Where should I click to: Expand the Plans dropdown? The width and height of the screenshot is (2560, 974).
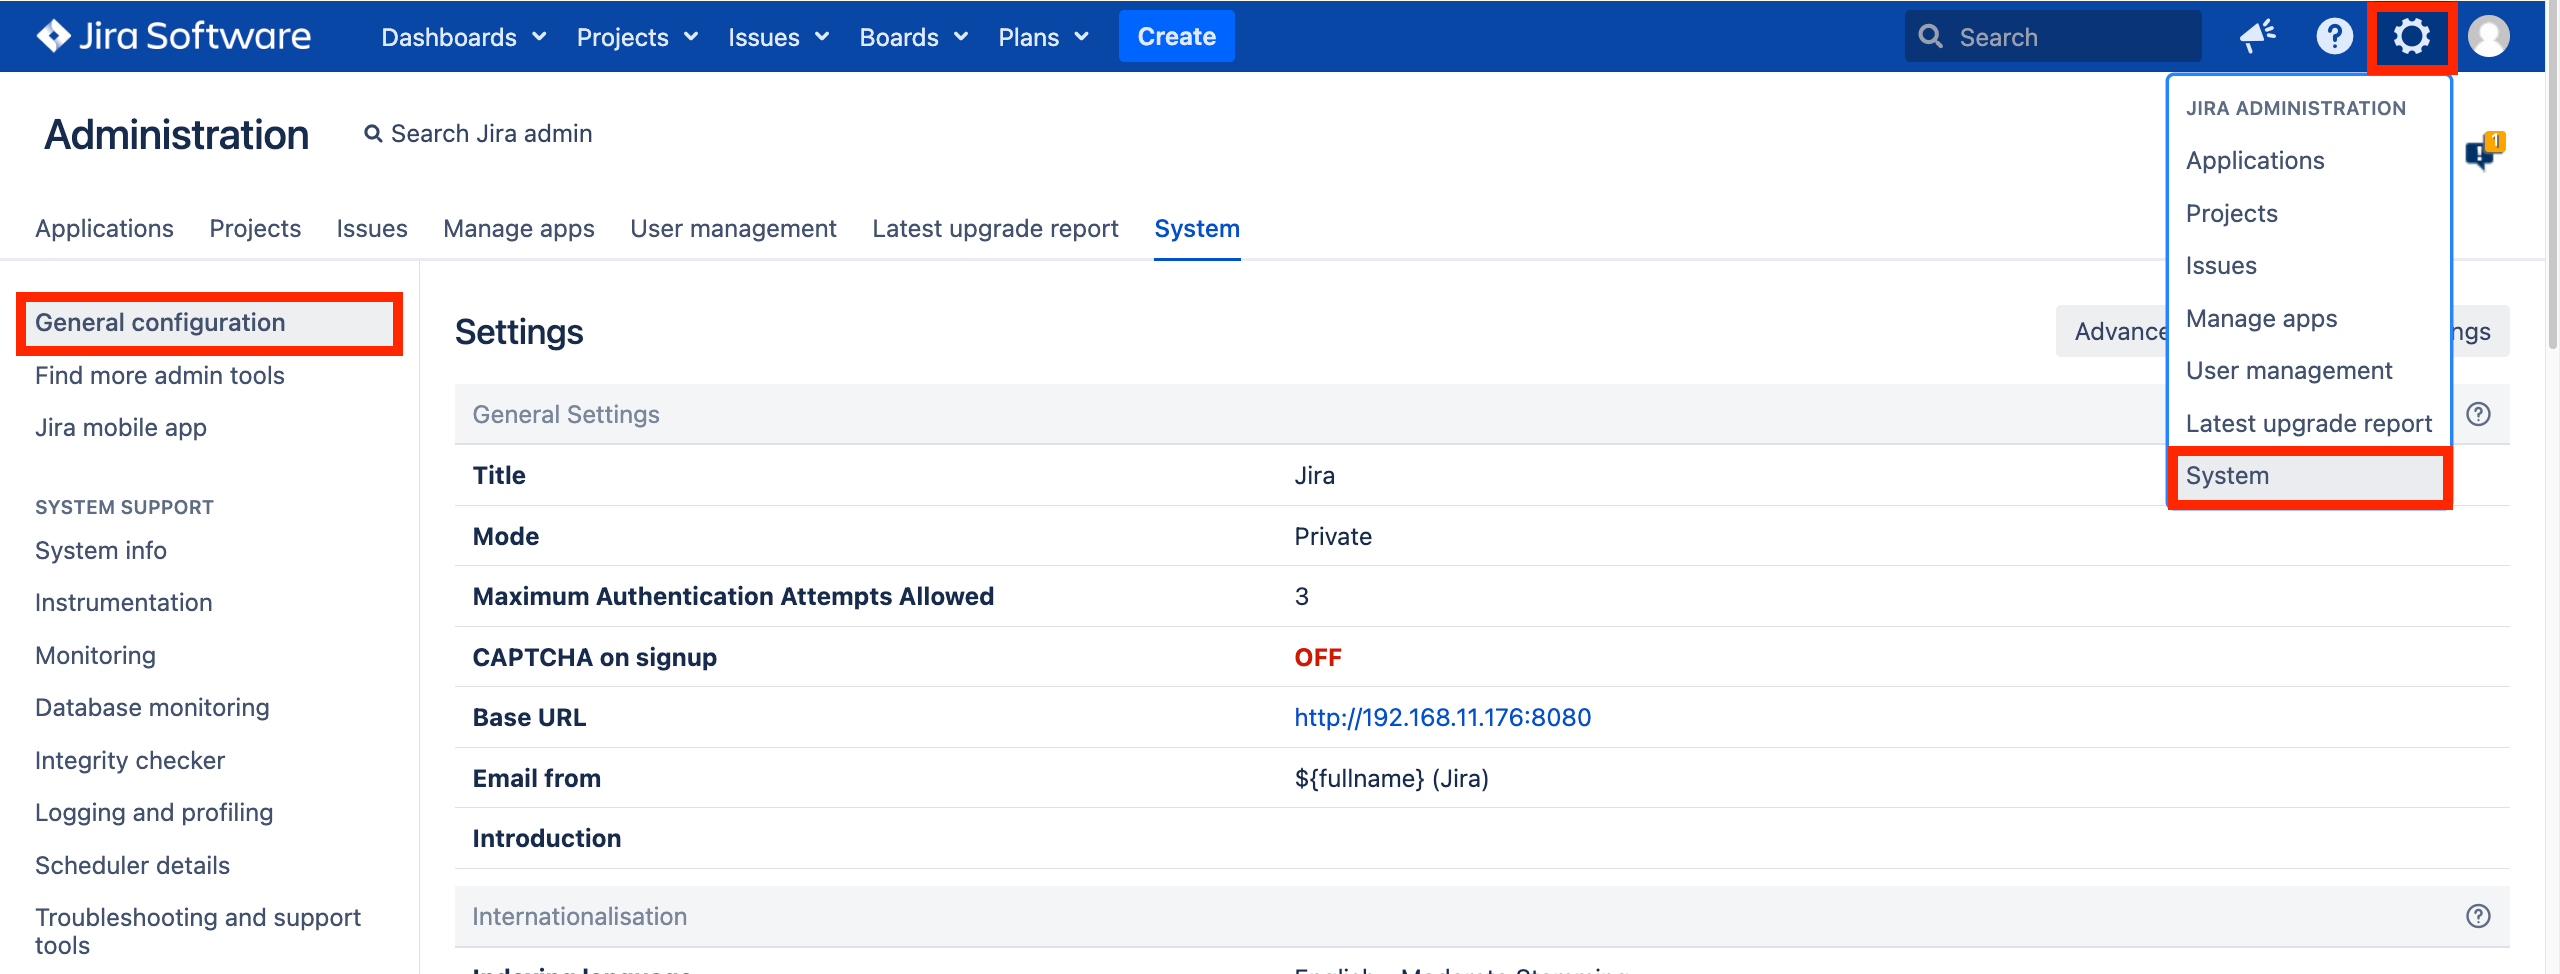coord(1044,37)
